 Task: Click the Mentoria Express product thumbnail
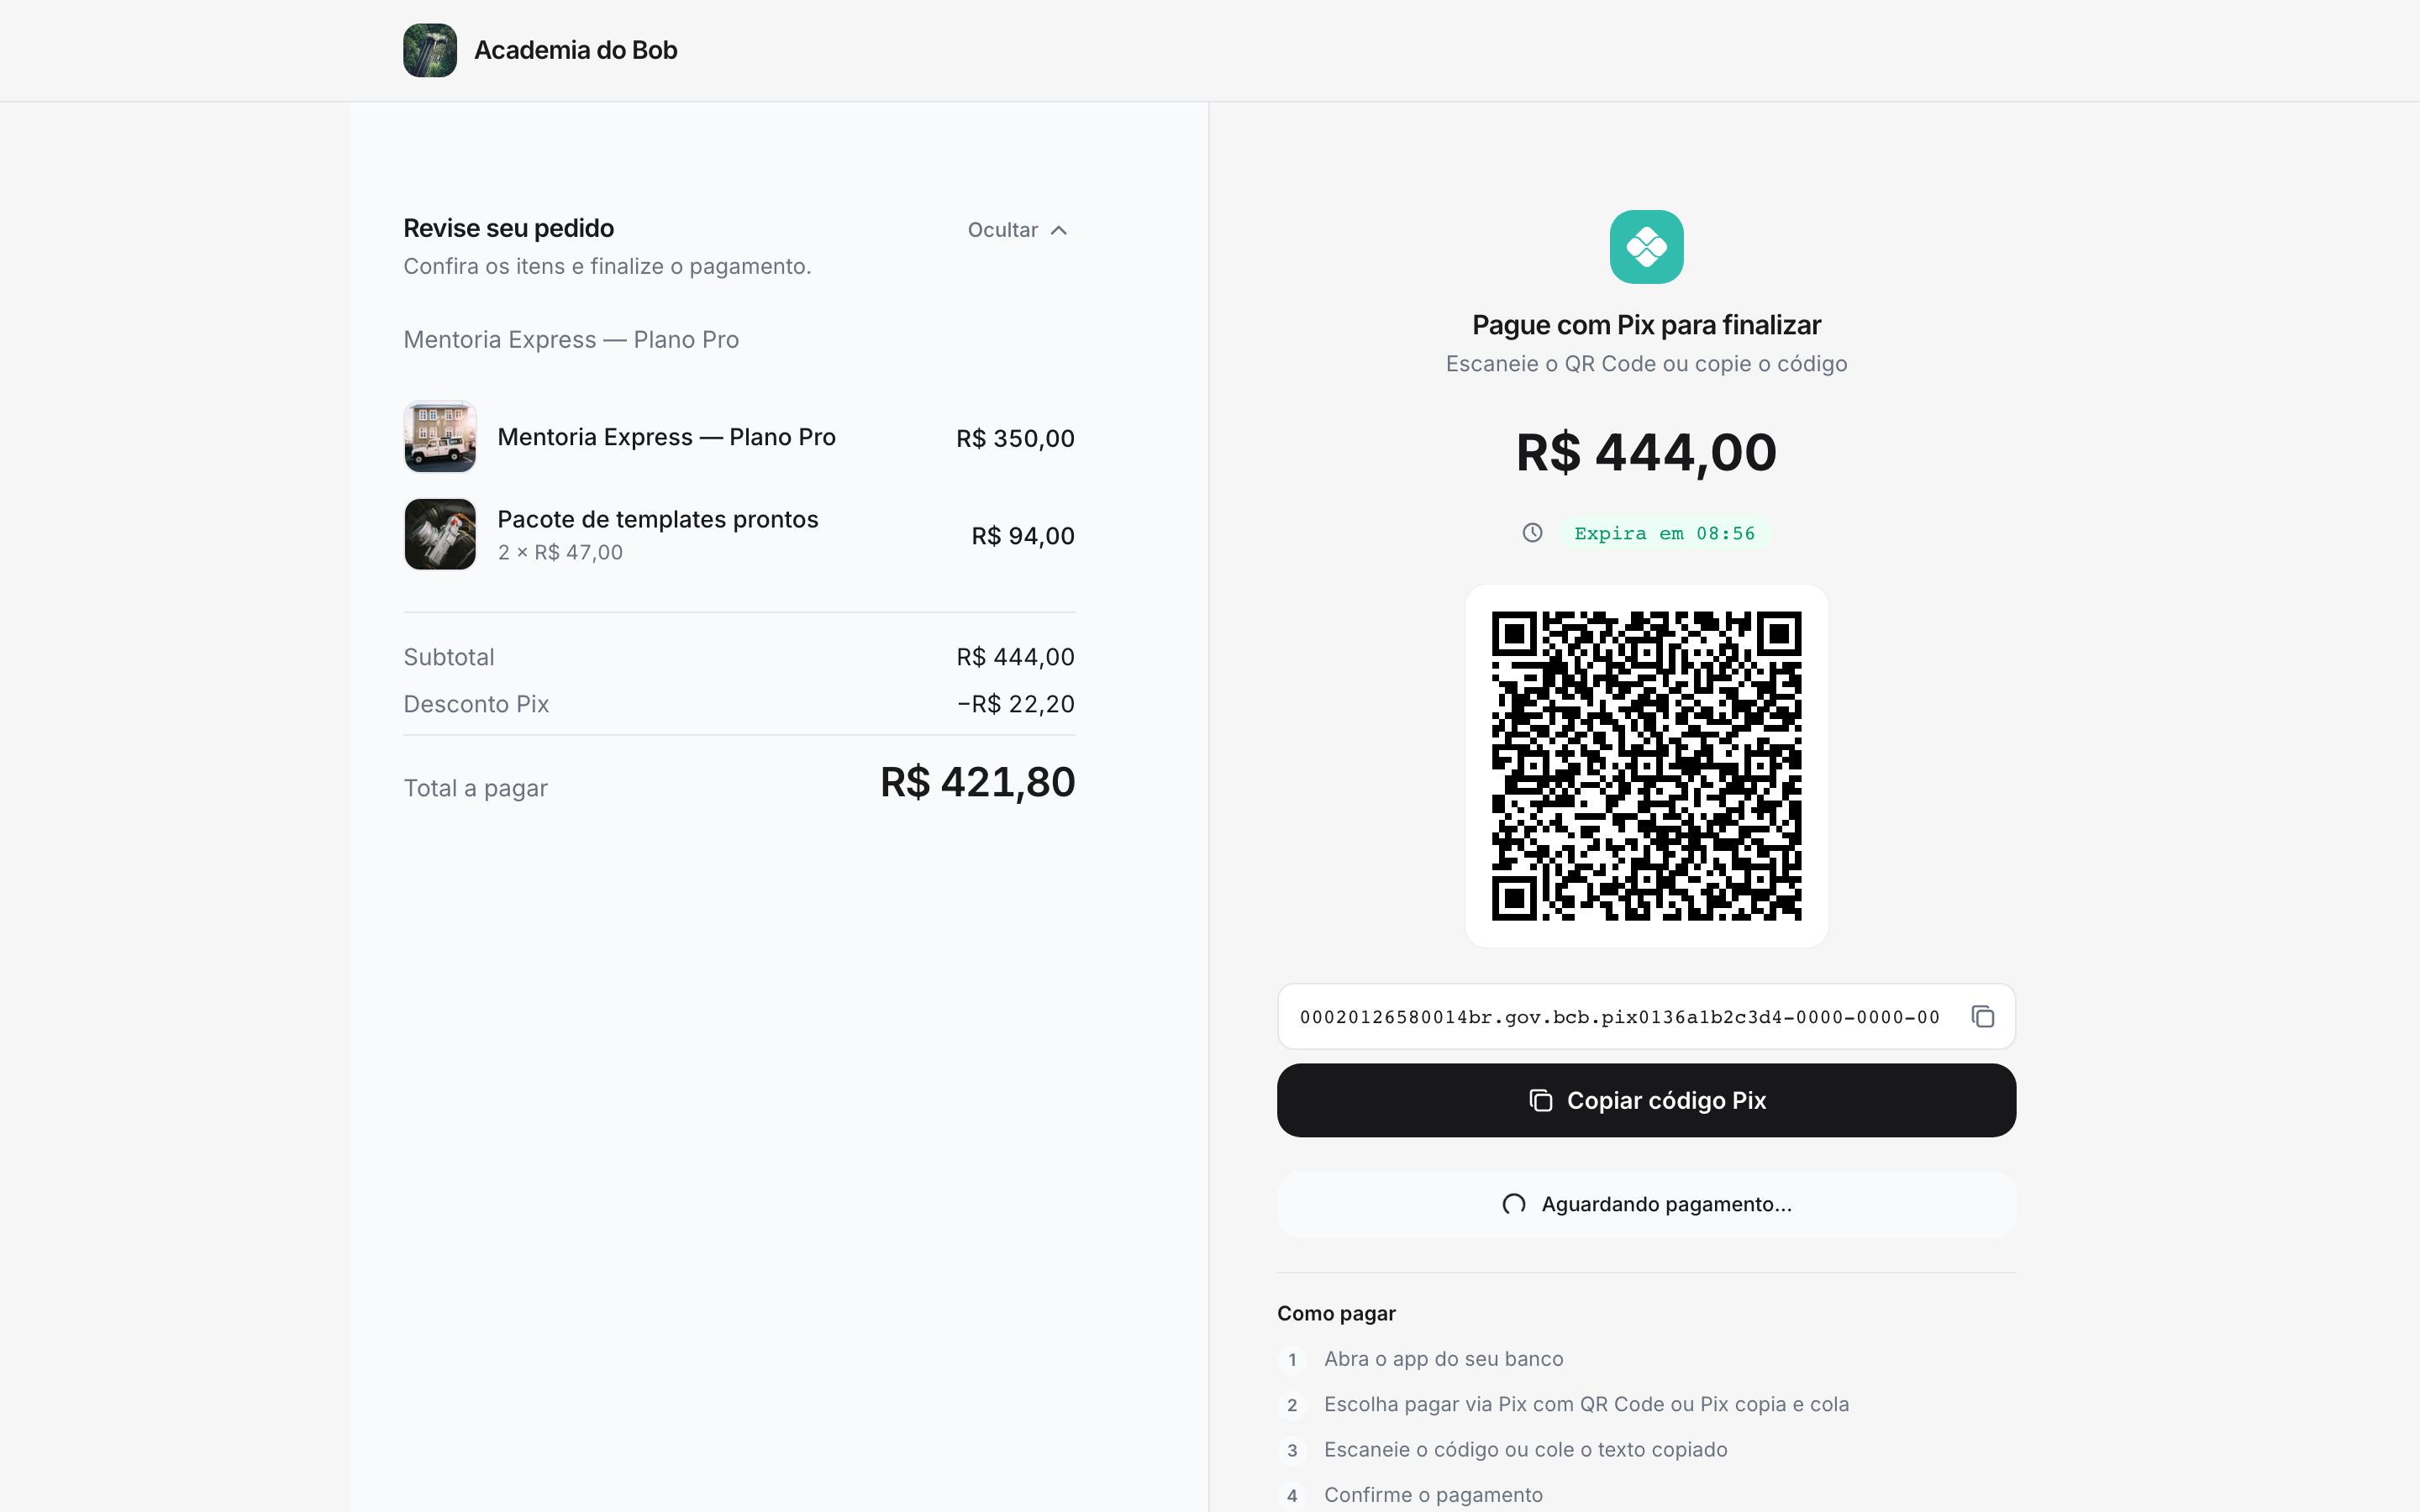440,437
